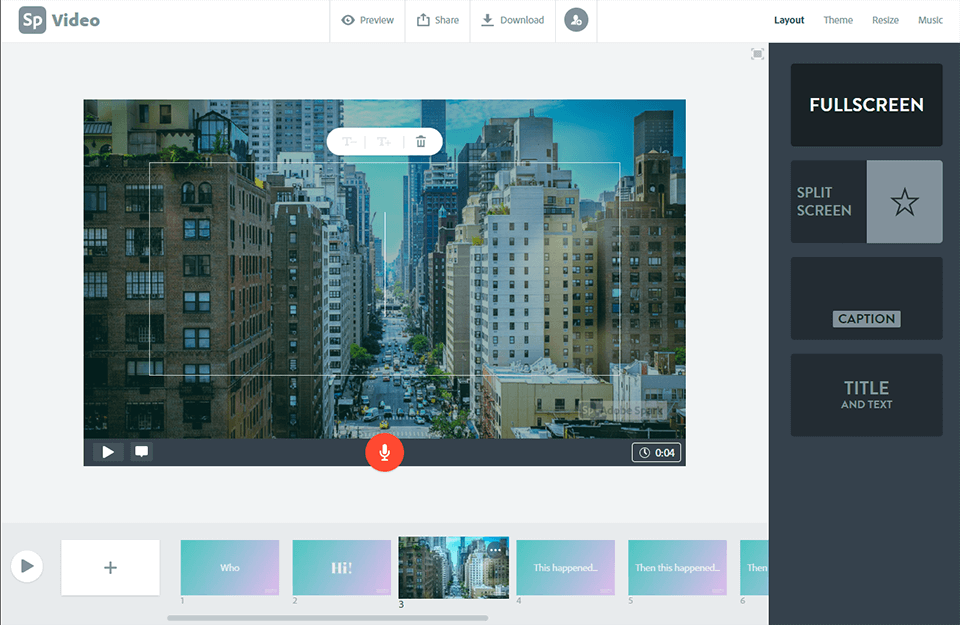The height and width of the screenshot is (625, 960).
Task: Switch to the Layout tab
Action: coord(789,20)
